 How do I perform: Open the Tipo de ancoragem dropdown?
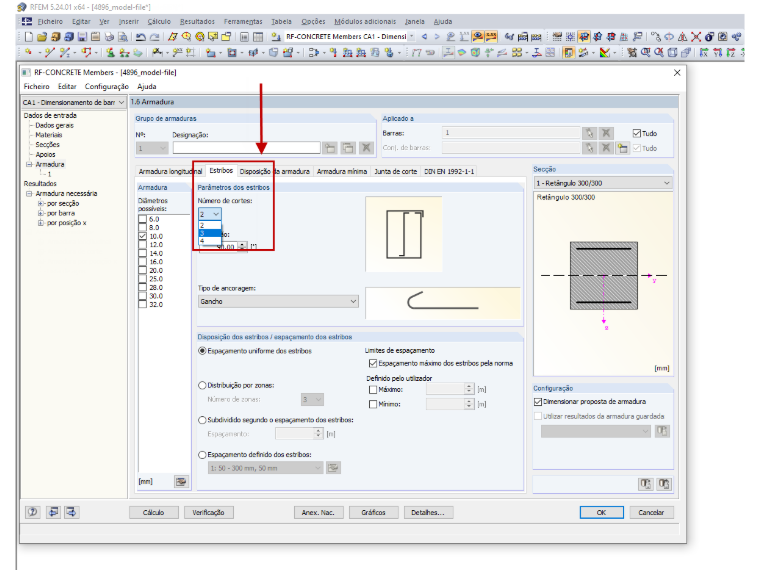(x=278, y=301)
